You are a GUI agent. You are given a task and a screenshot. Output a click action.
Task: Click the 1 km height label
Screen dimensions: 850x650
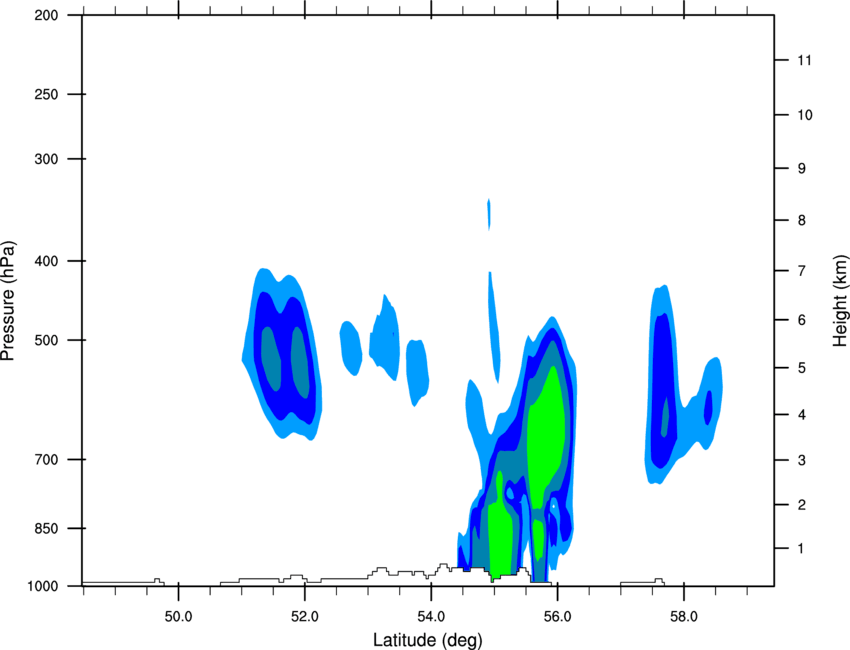(x=802, y=549)
